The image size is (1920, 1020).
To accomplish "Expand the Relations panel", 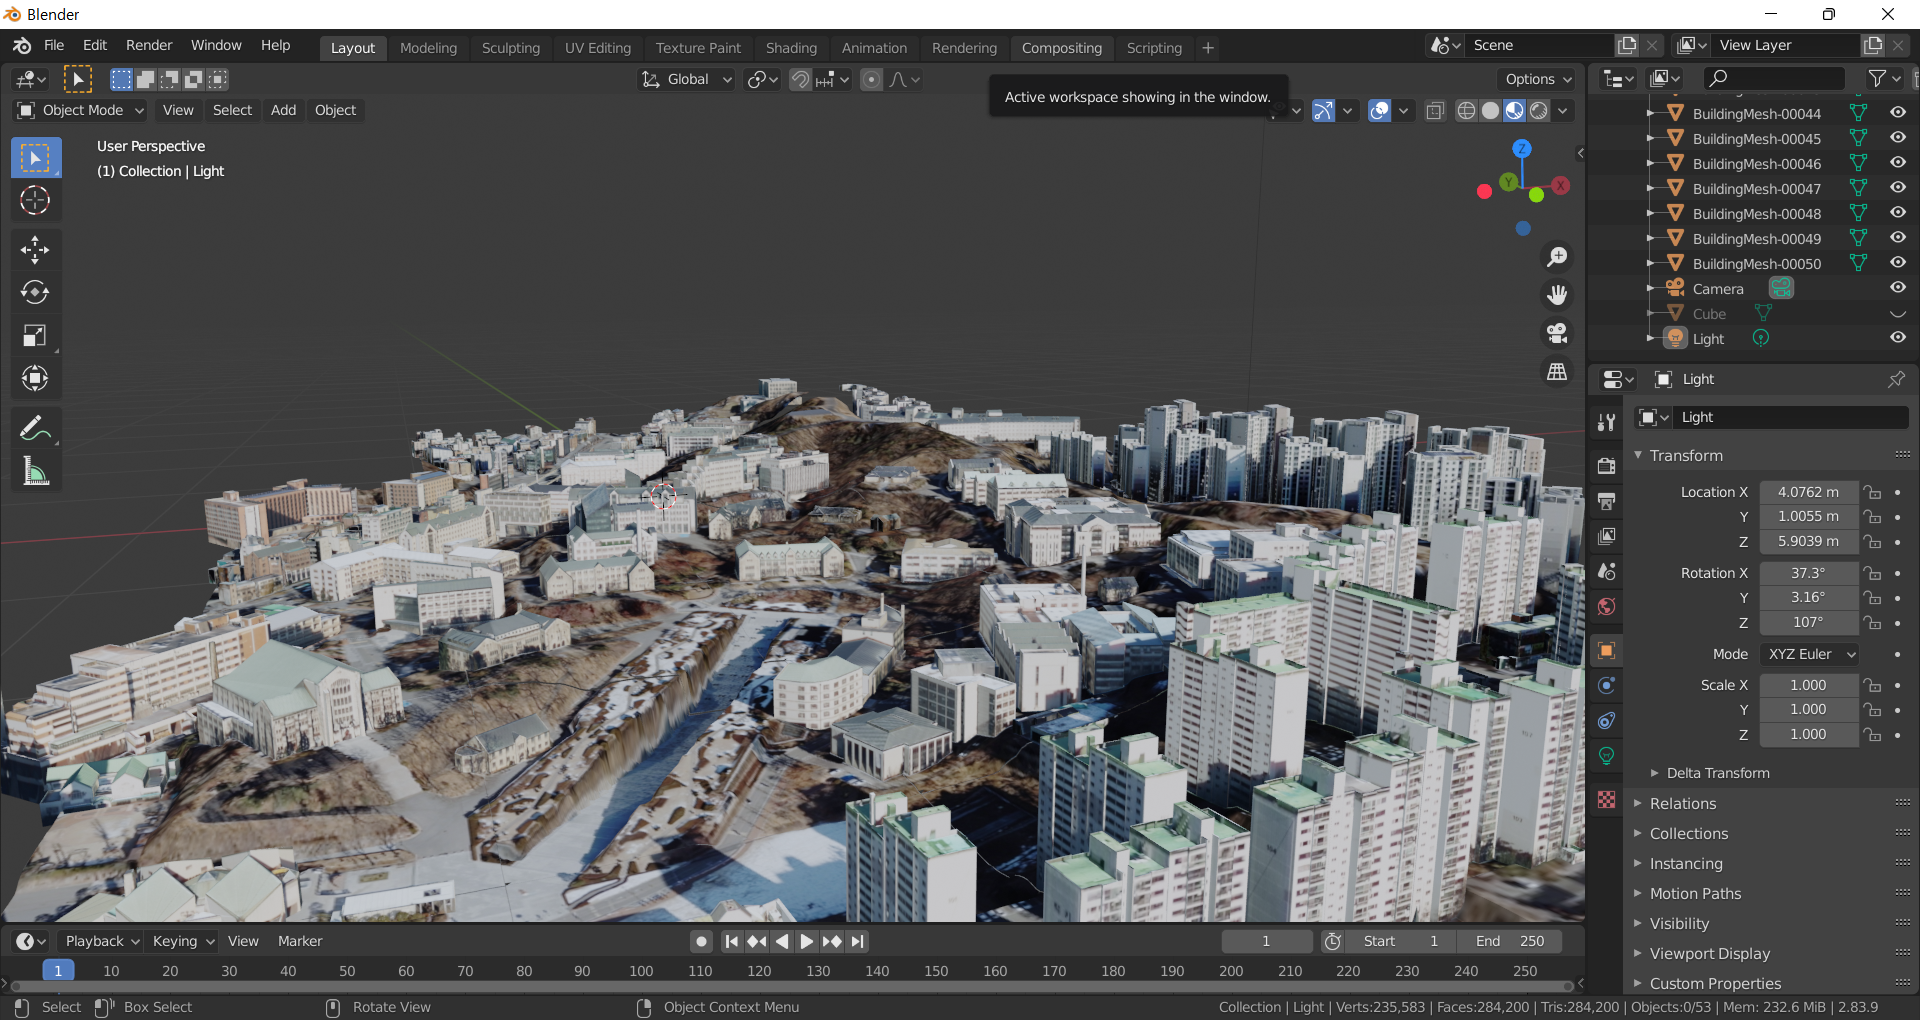I will (x=1683, y=803).
